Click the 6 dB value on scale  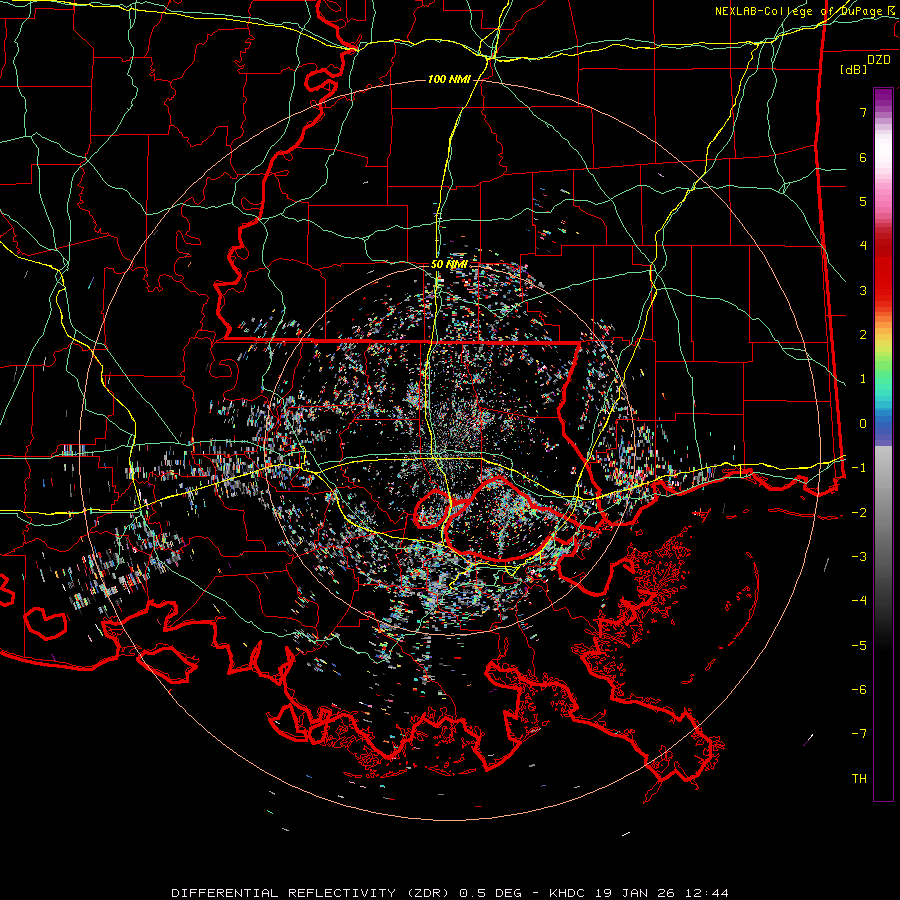(x=863, y=157)
